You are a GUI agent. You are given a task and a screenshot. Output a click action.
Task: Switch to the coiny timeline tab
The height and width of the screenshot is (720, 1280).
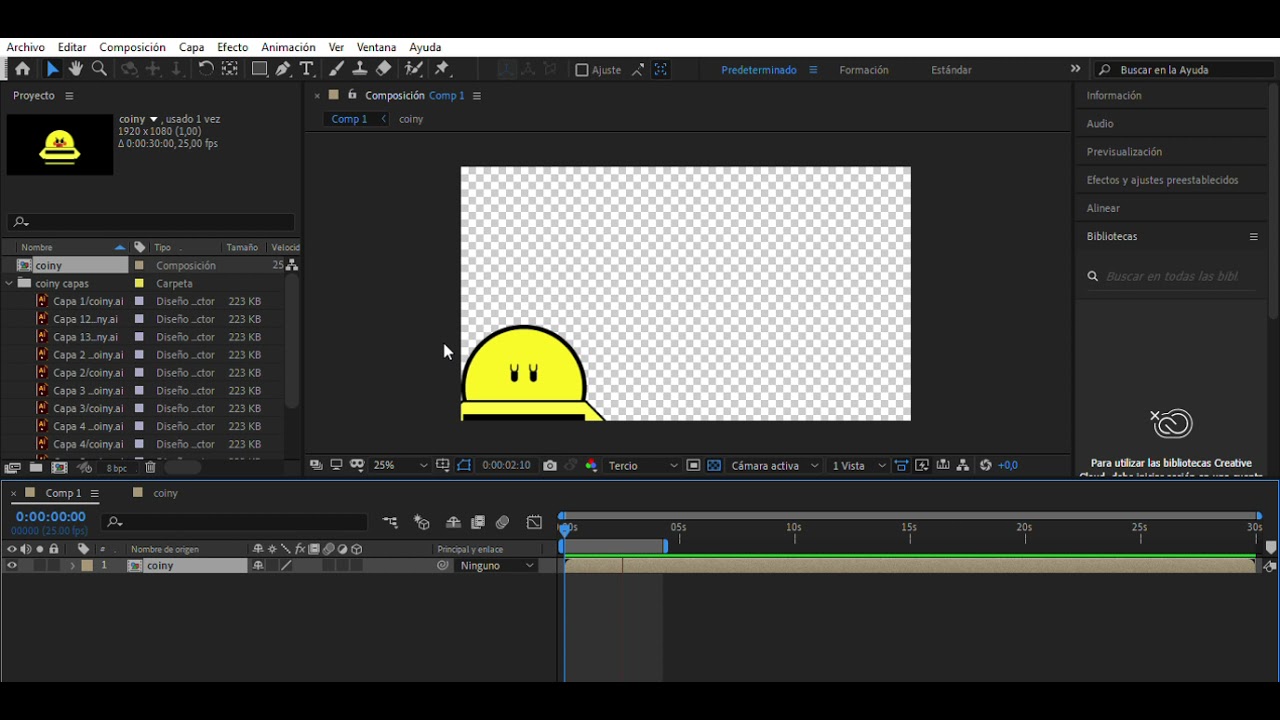click(165, 493)
